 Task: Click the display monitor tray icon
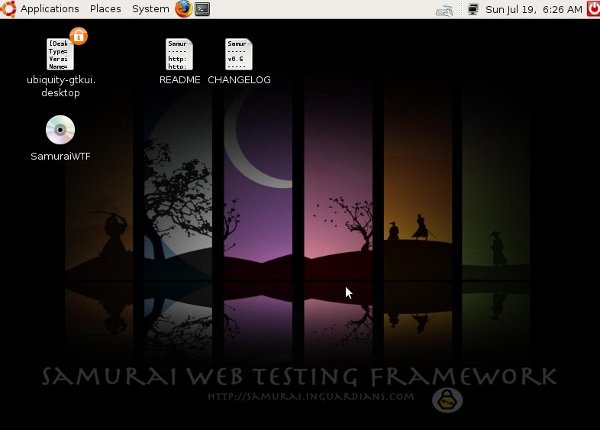click(473, 9)
